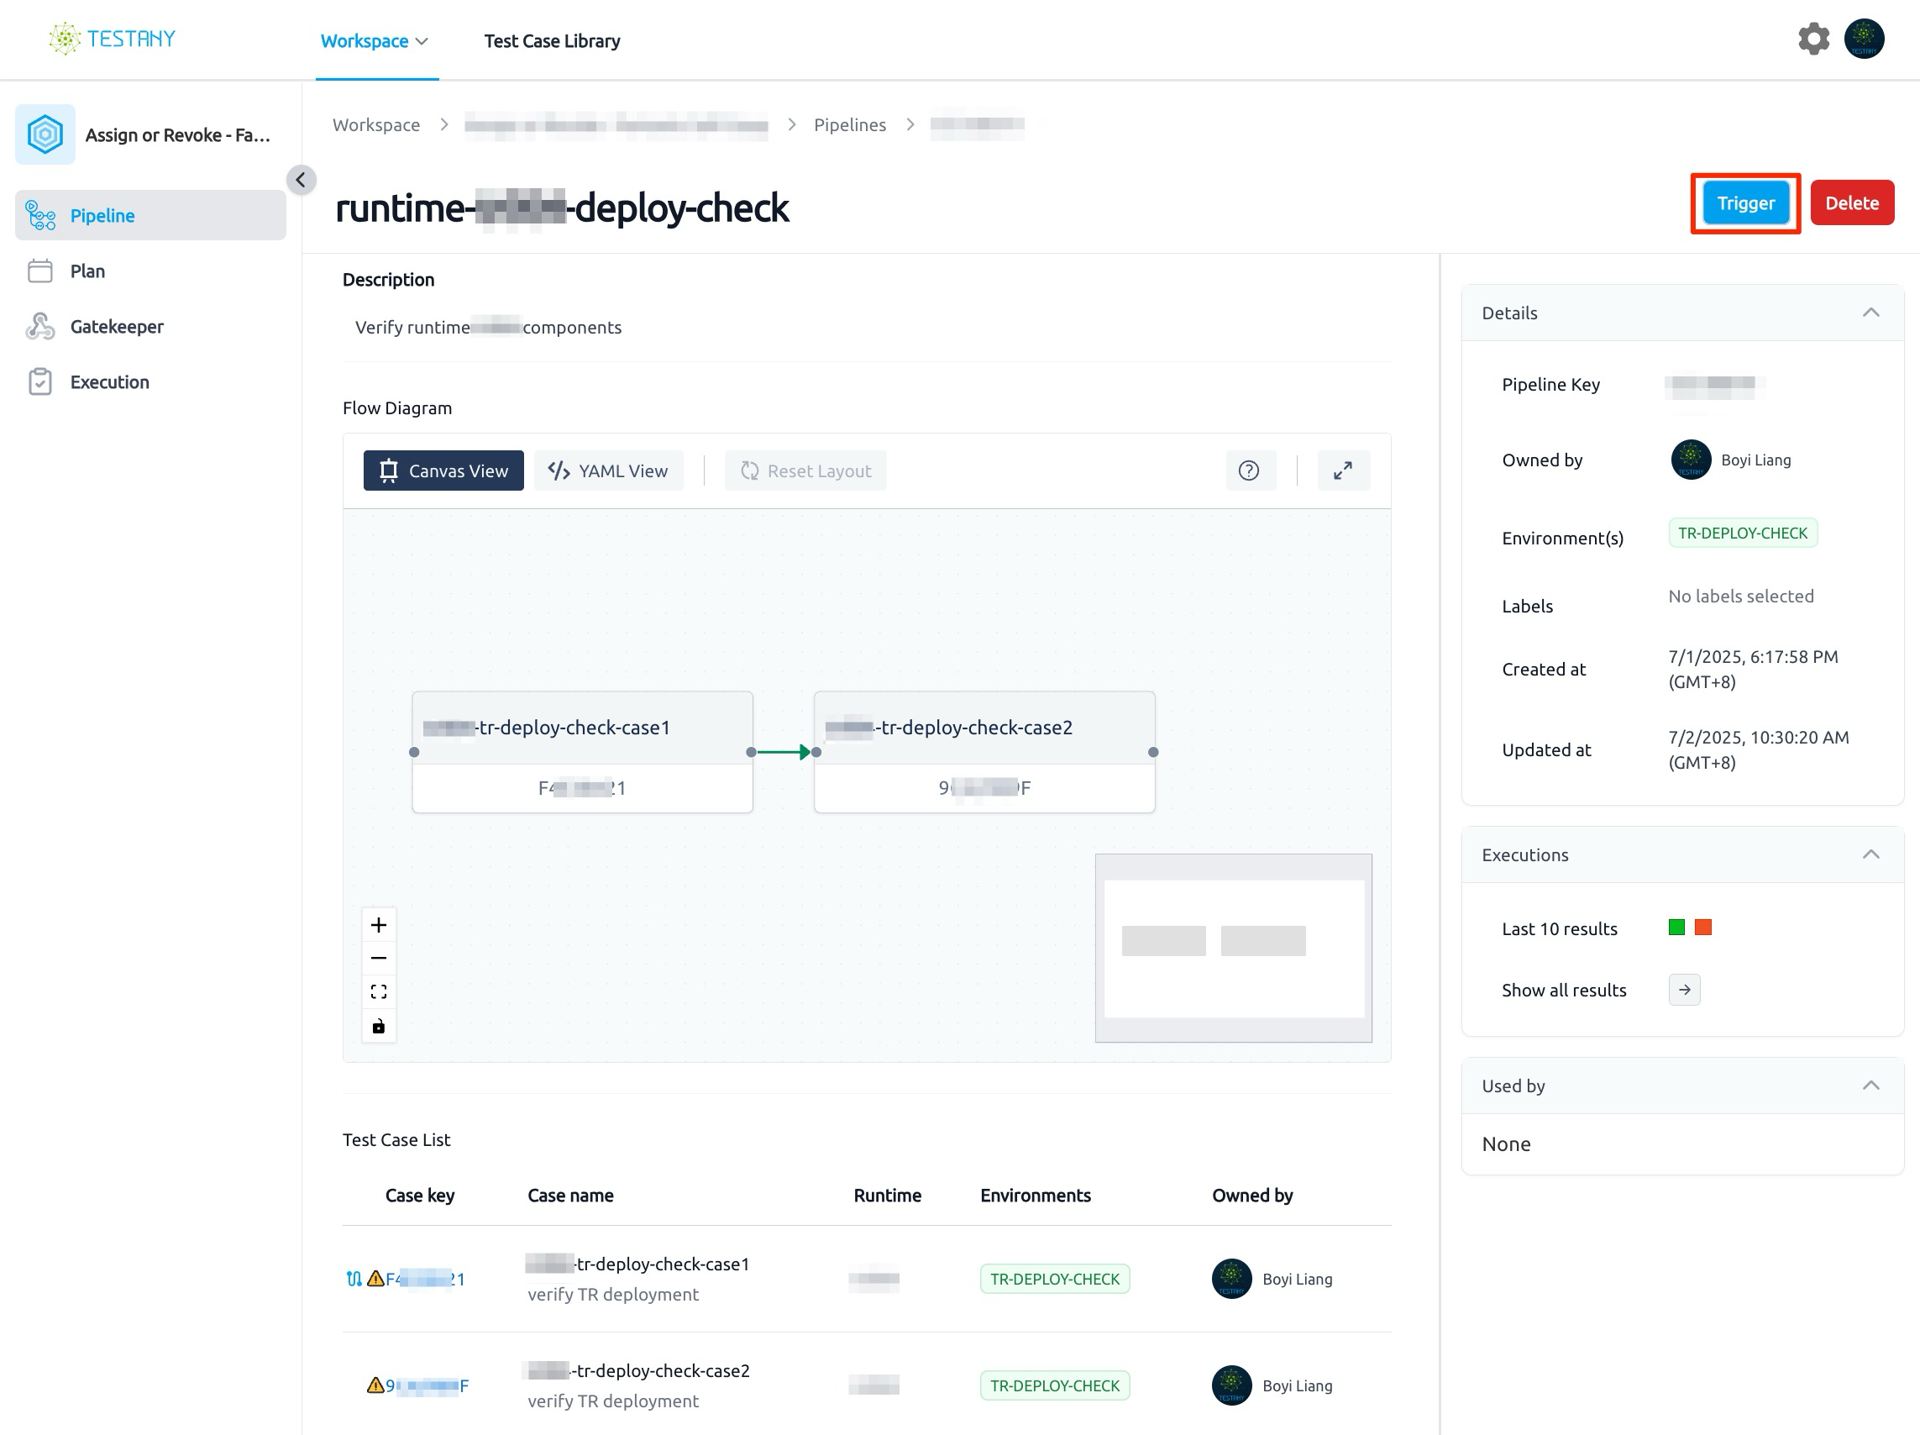
Task: Collapse the Details panel
Action: (x=1870, y=313)
